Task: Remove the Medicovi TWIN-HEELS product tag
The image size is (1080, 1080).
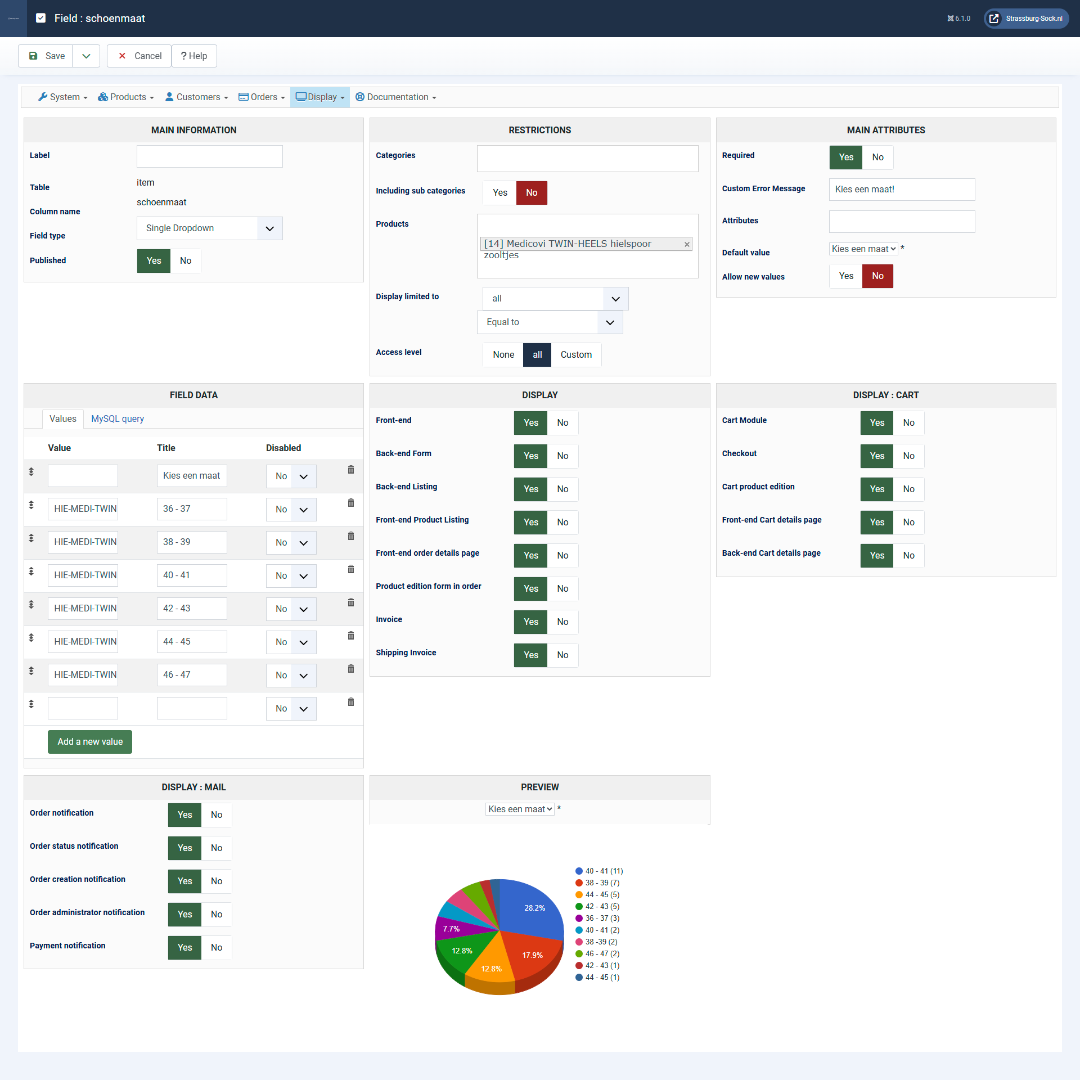Action: [x=687, y=245]
